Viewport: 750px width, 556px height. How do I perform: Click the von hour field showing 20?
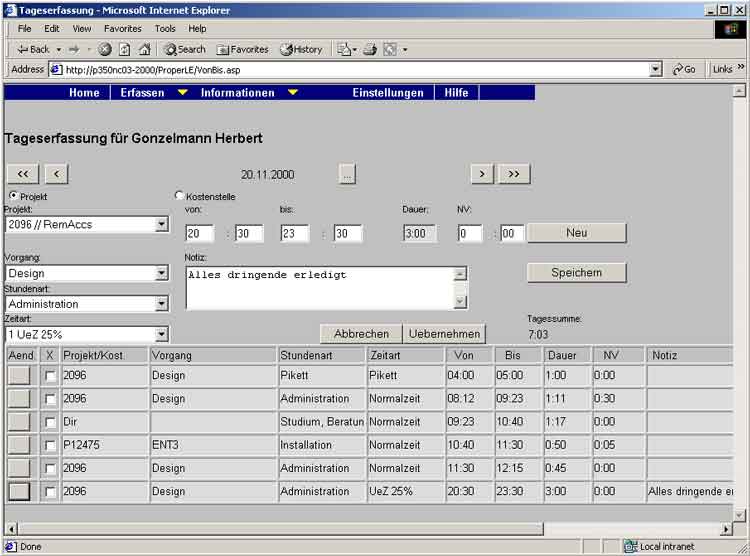pyautogui.click(x=199, y=233)
